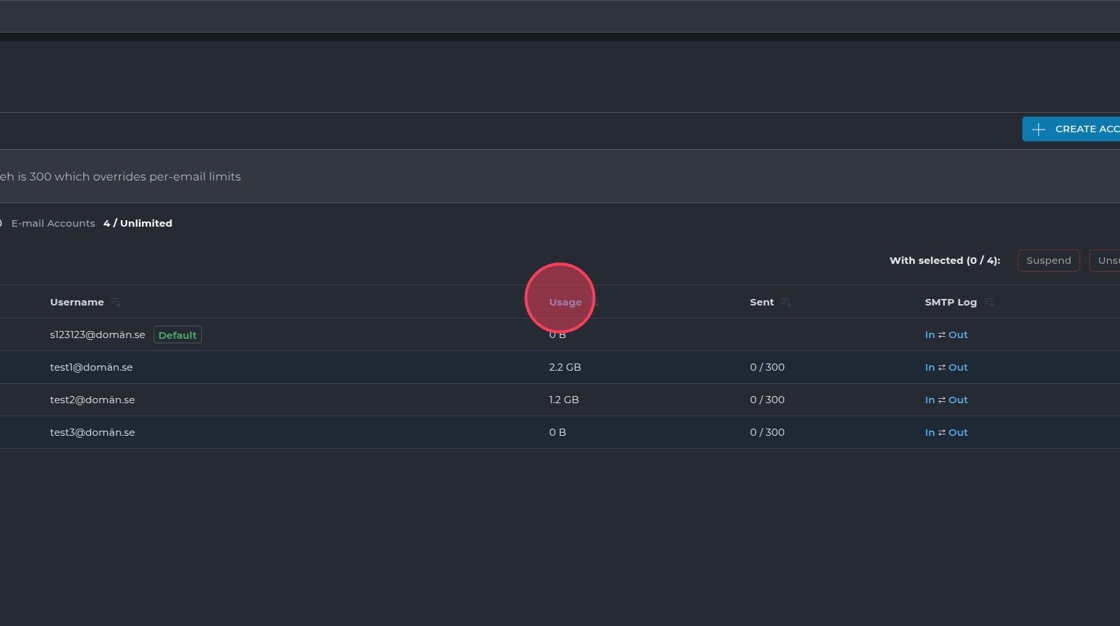Select the test1@domän.se username
This screenshot has height=626, width=1120.
91,367
